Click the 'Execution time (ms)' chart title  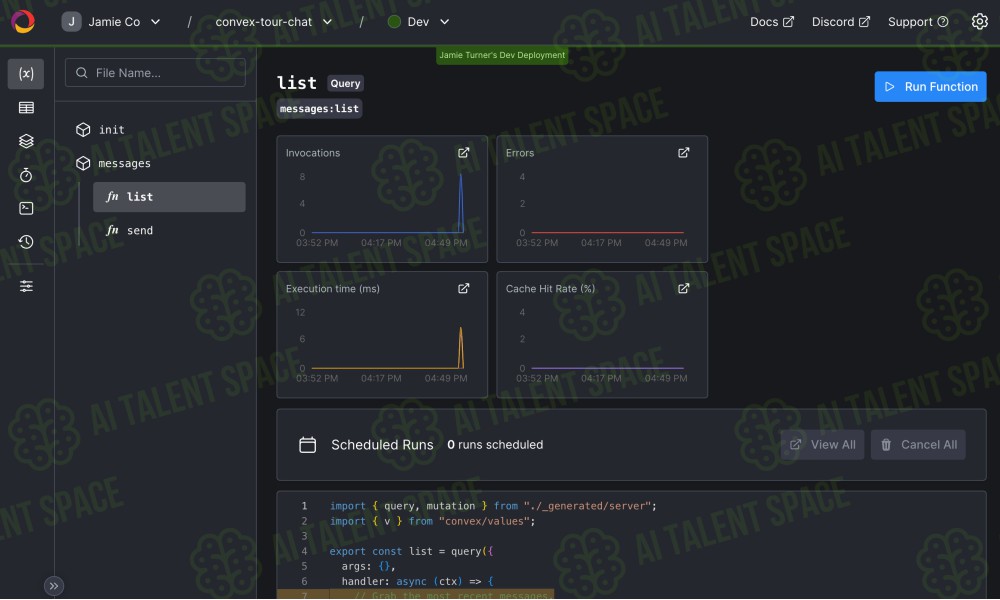click(x=332, y=289)
